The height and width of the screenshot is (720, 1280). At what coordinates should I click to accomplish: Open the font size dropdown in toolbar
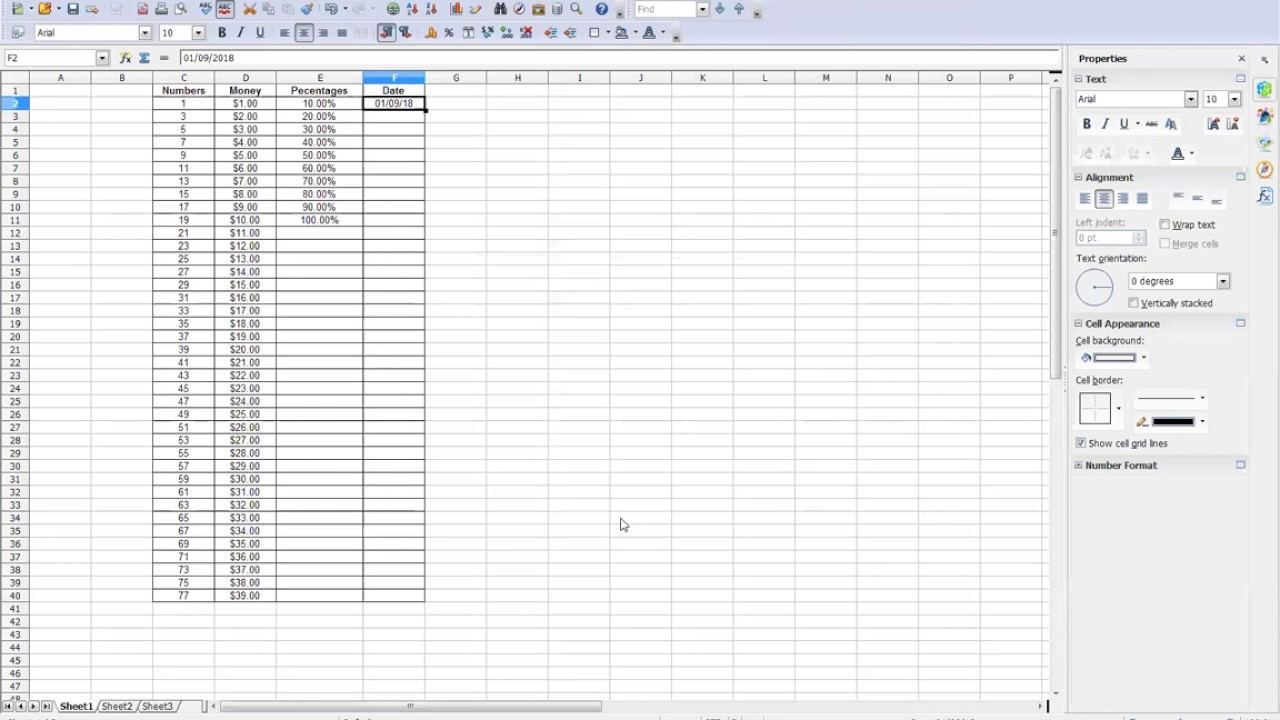198,33
